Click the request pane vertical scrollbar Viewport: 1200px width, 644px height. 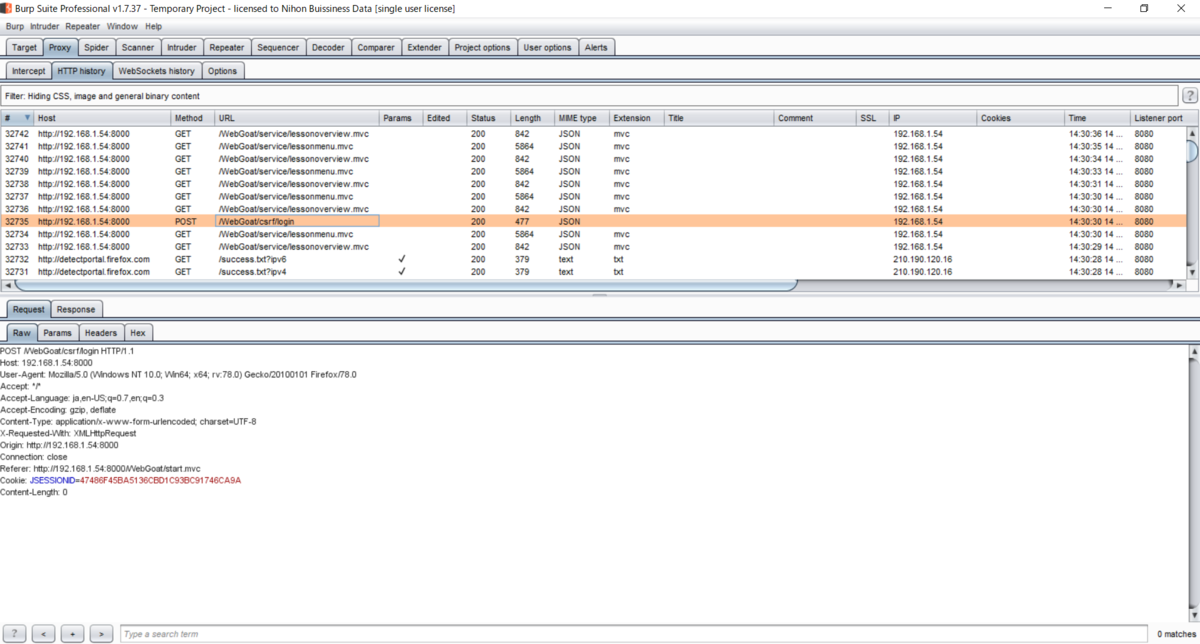1194,483
